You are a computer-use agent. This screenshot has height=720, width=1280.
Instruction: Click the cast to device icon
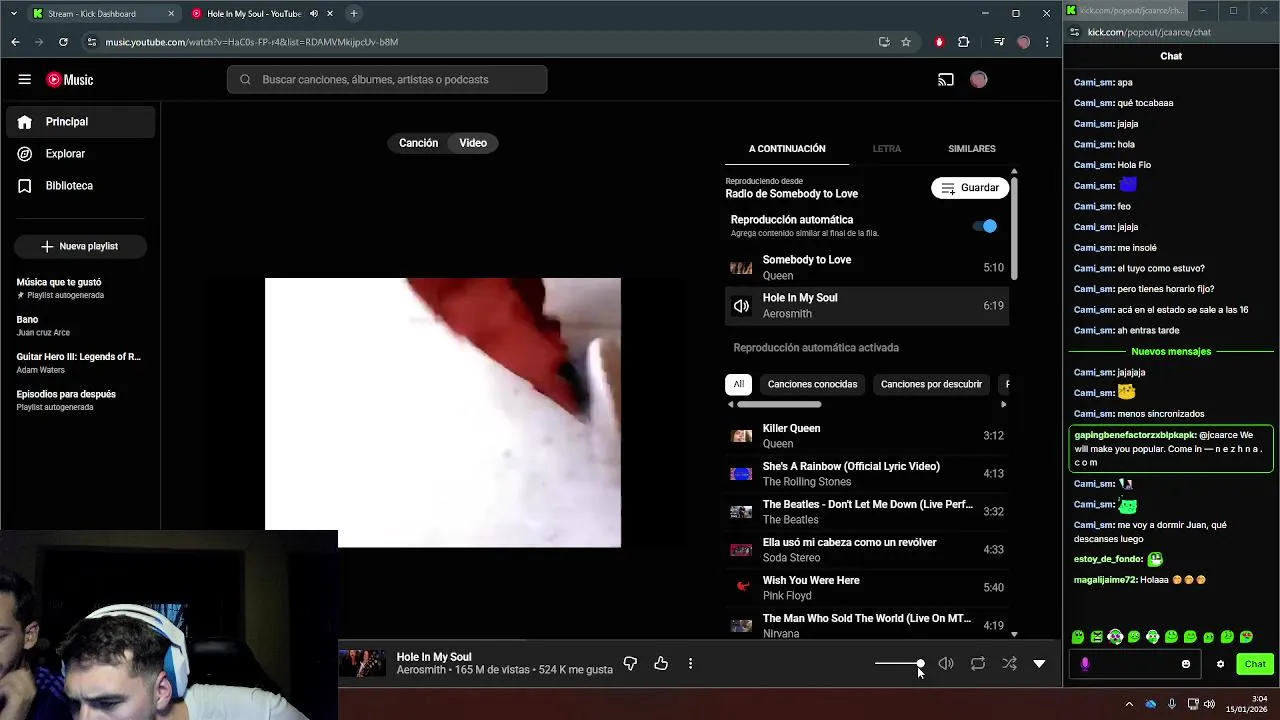pos(945,80)
